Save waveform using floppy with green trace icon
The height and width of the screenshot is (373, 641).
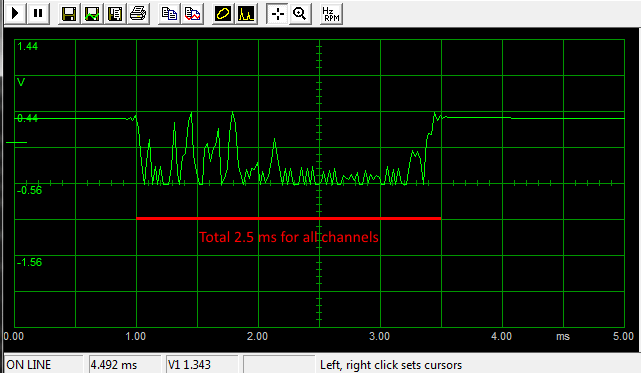(x=92, y=13)
